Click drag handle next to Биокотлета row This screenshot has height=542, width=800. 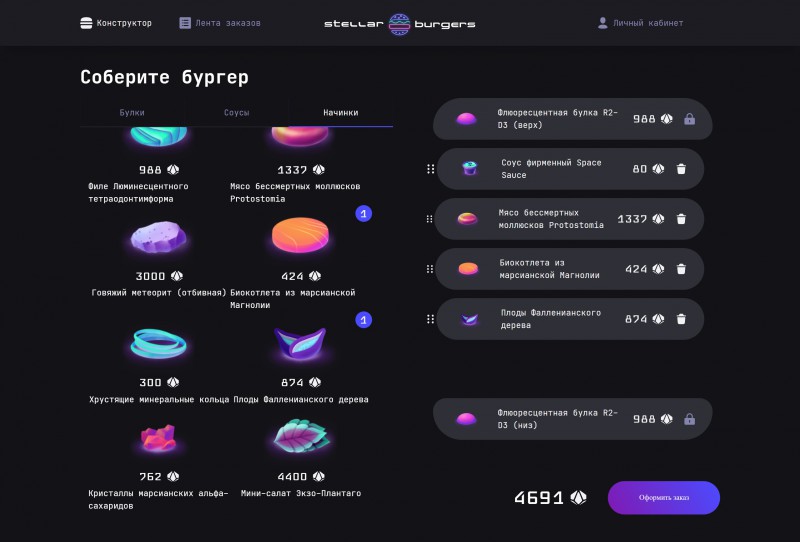click(430, 269)
